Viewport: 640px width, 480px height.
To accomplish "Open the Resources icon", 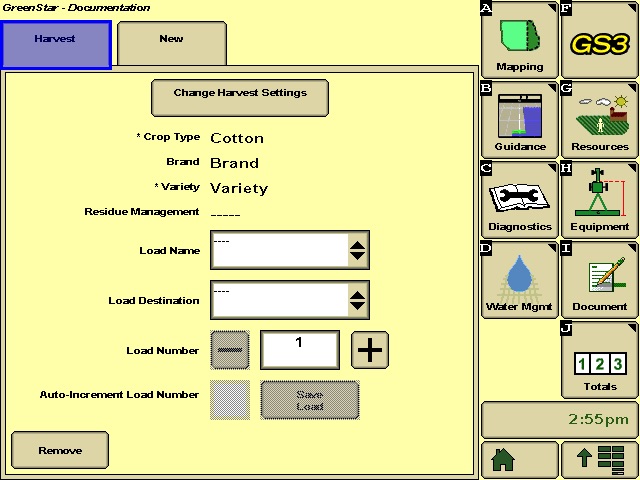I will pyautogui.click(x=599, y=120).
